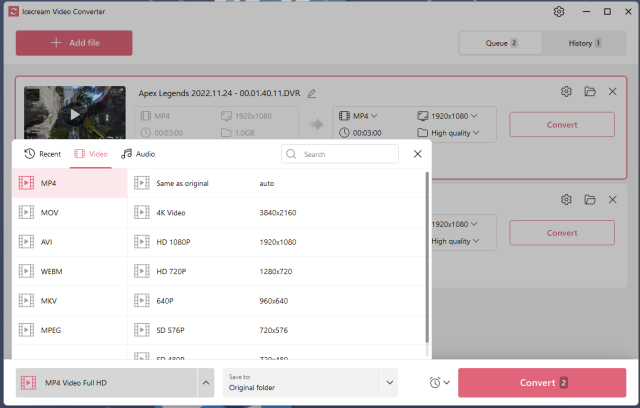Viewport: 640px width, 408px height.
Task: Open the schedule timer icon beside Convert
Action: tap(437, 383)
